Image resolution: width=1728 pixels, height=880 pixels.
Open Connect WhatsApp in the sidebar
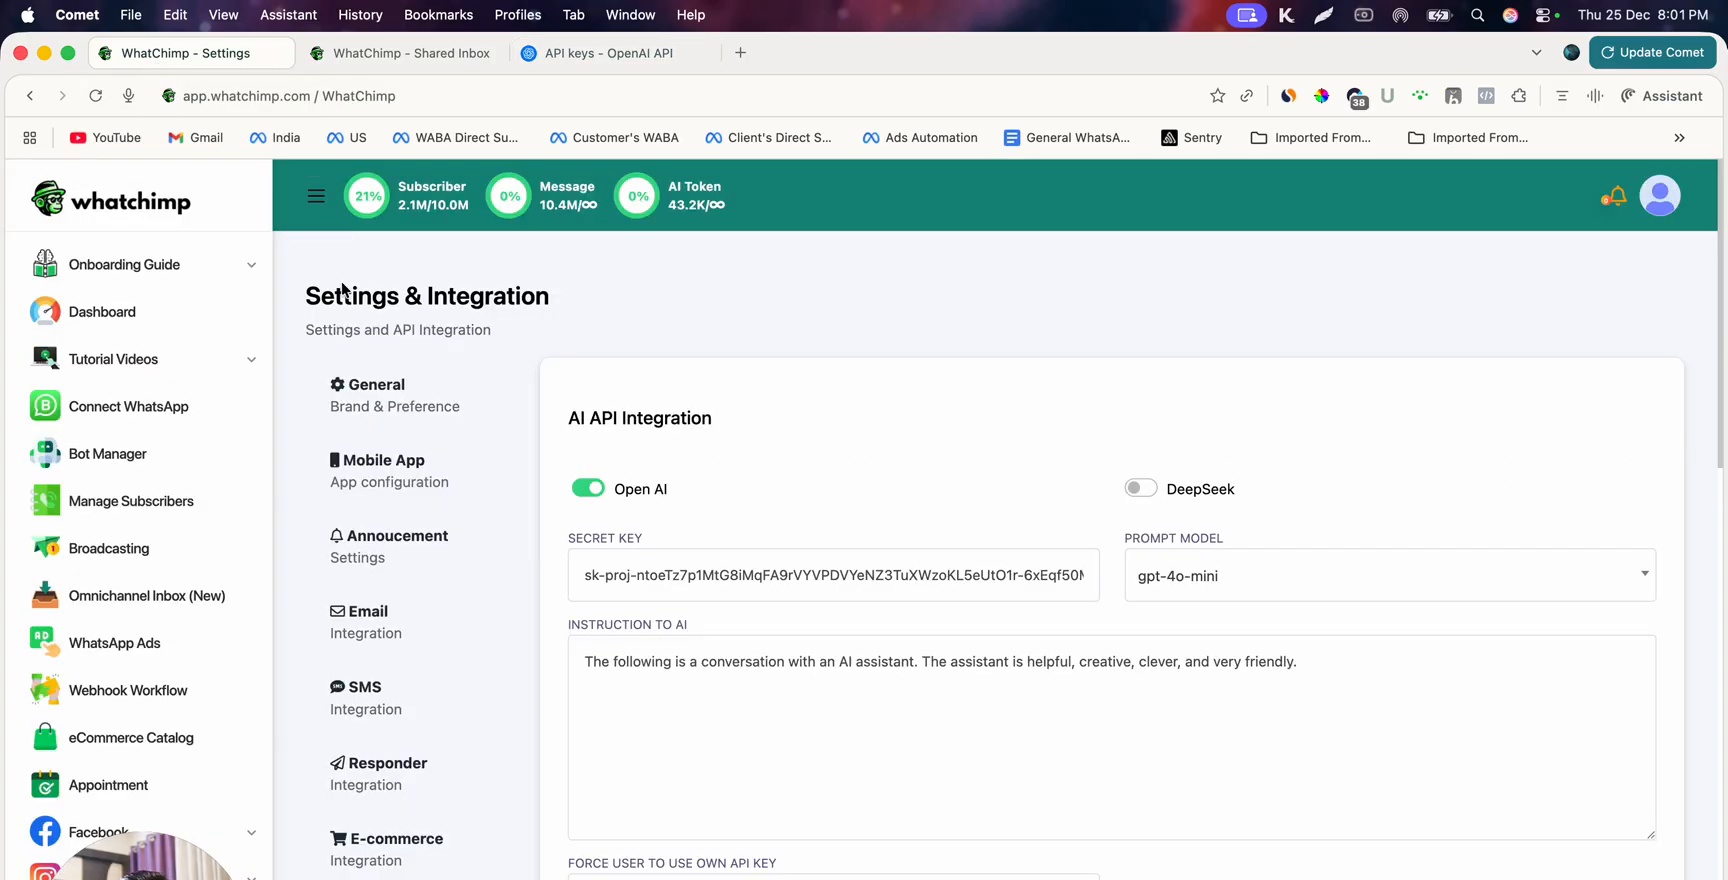click(x=128, y=406)
